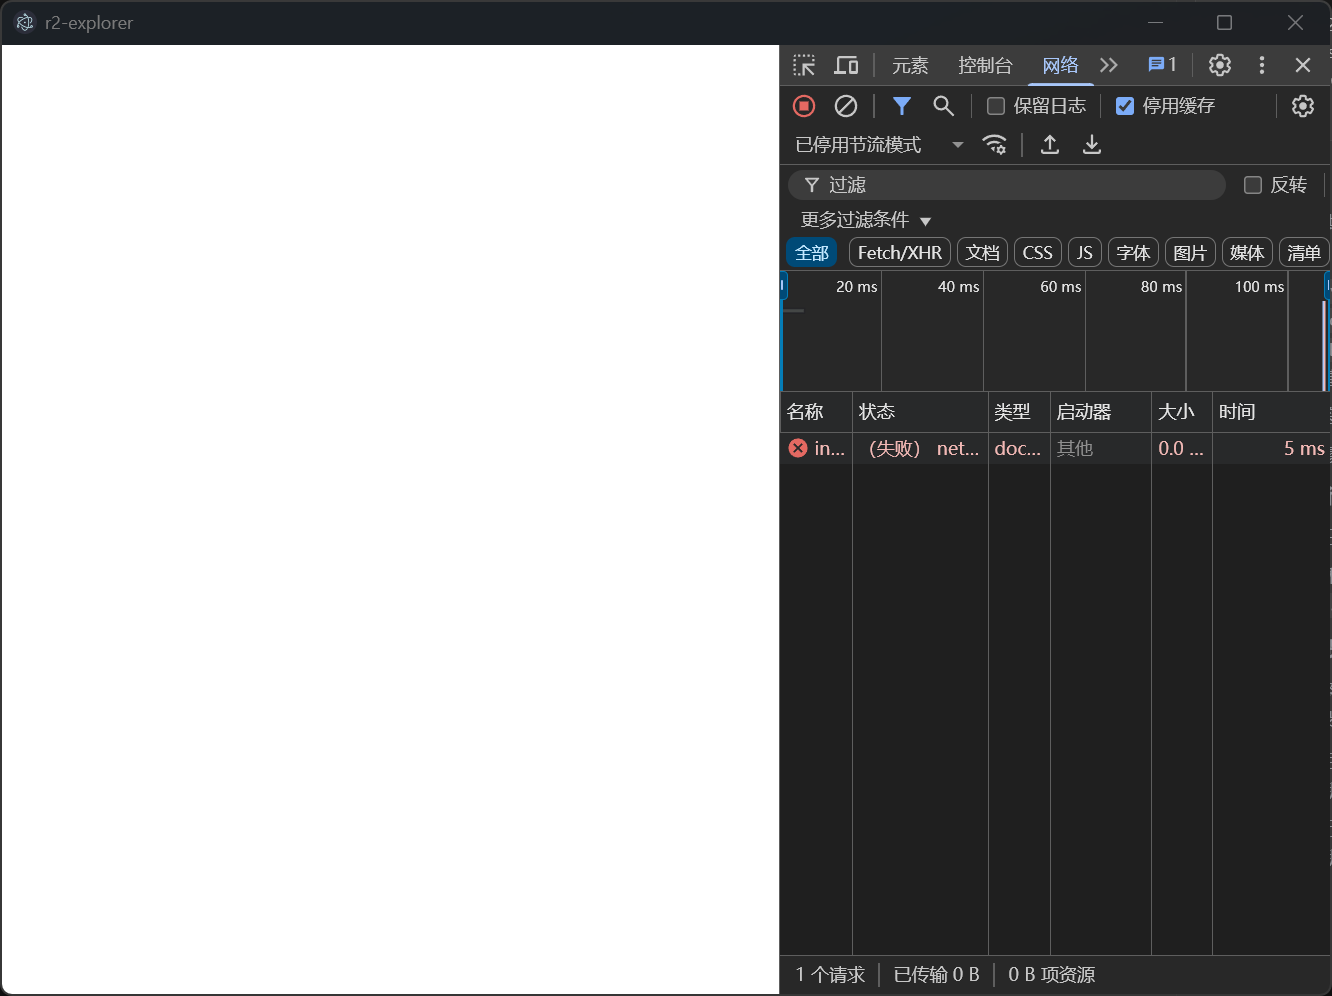Viewport: 1332px width, 996px height.
Task: Select the 网络 tab
Action: pos(1060,65)
